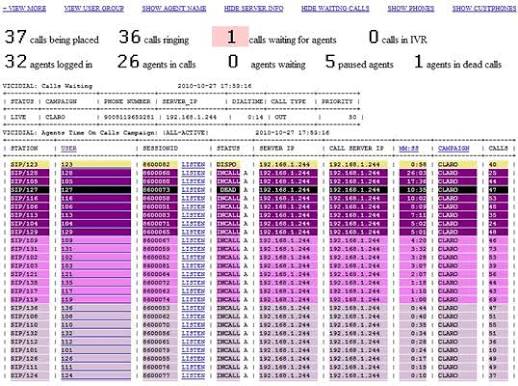Click LISTEN on the SIP/136 row
518x386 pixels.
tap(193, 308)
